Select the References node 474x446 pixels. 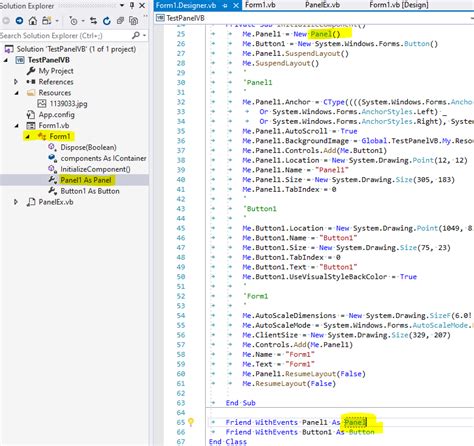[56, 82]
